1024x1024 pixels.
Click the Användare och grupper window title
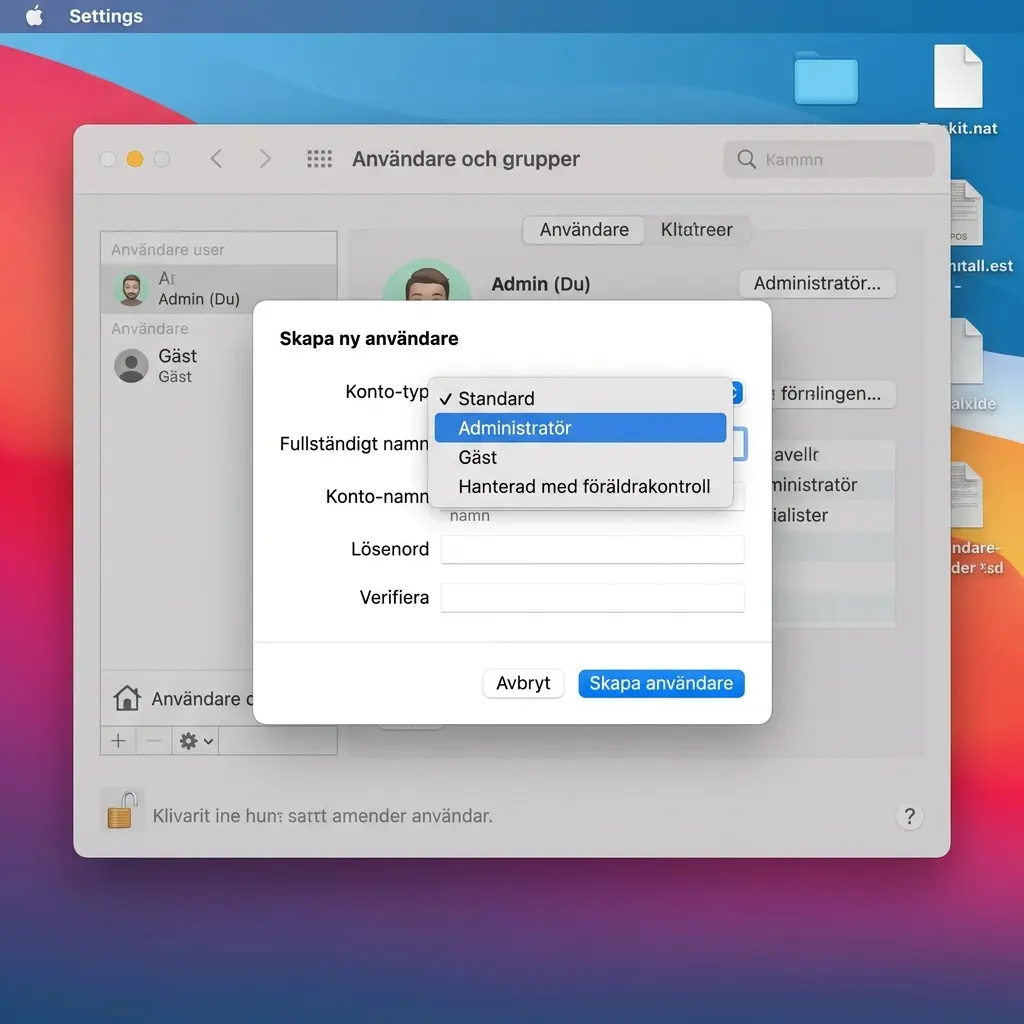(466, 159)
